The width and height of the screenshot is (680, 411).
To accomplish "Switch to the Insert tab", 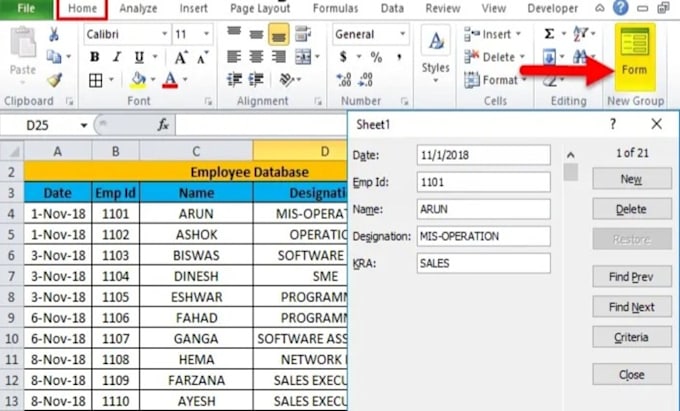I will [x=193, y=8].
